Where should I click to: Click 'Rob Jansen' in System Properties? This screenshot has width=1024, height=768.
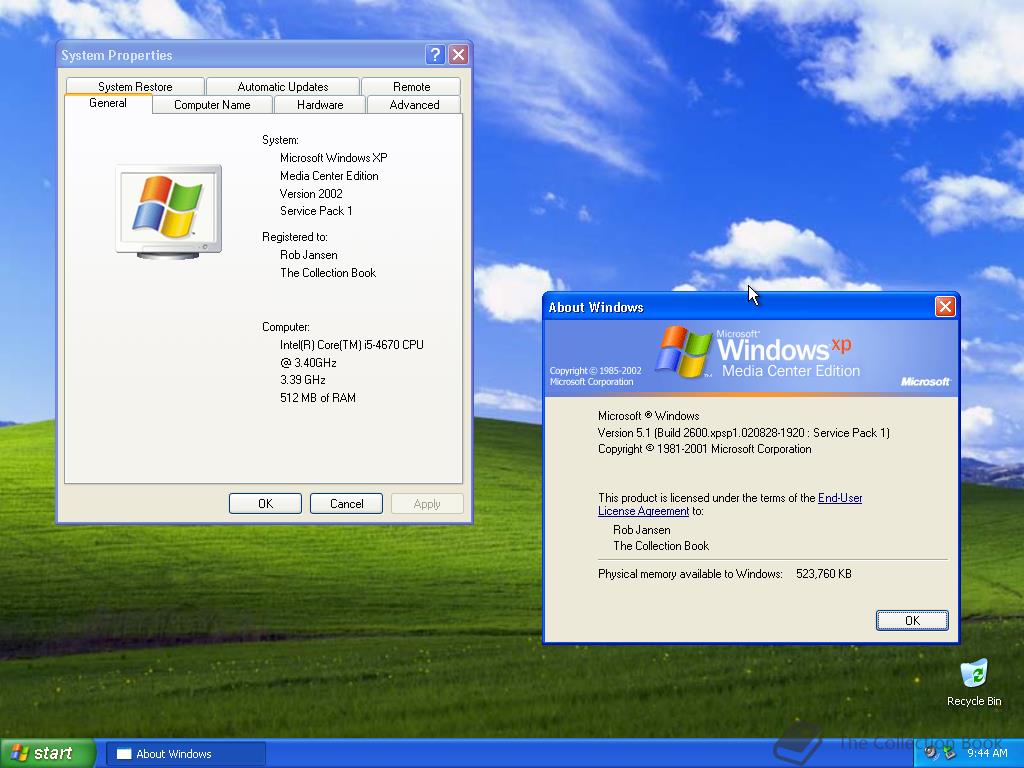[309, 255]
